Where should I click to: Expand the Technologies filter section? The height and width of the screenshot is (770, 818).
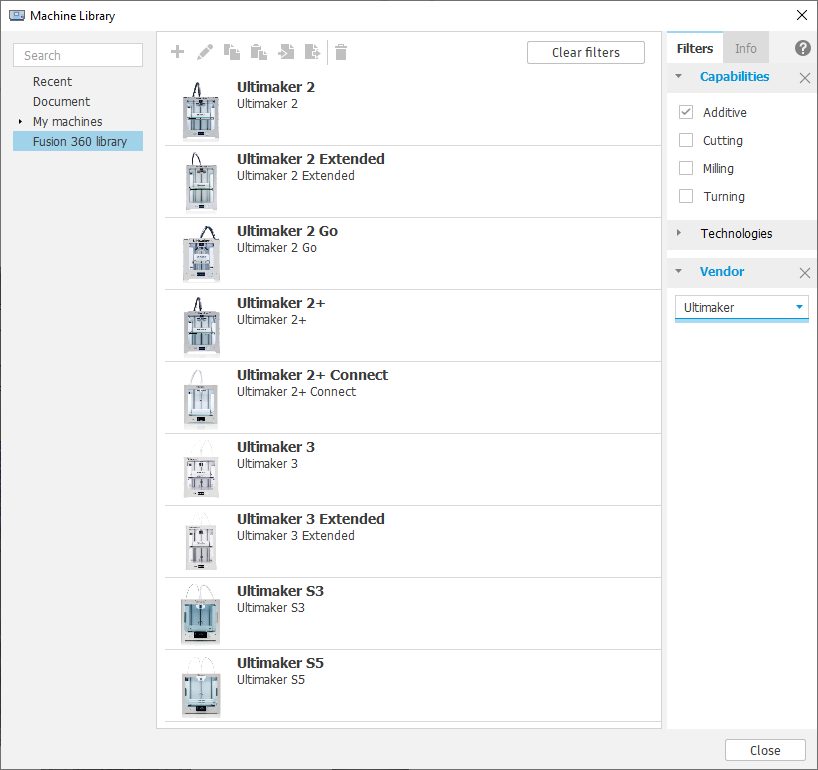(678, 233)
